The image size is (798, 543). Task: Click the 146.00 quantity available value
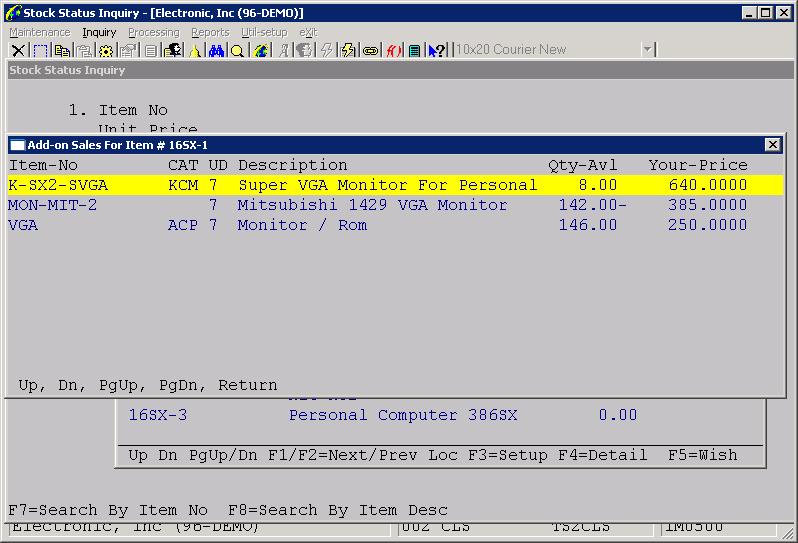click(x=588, y=225)
